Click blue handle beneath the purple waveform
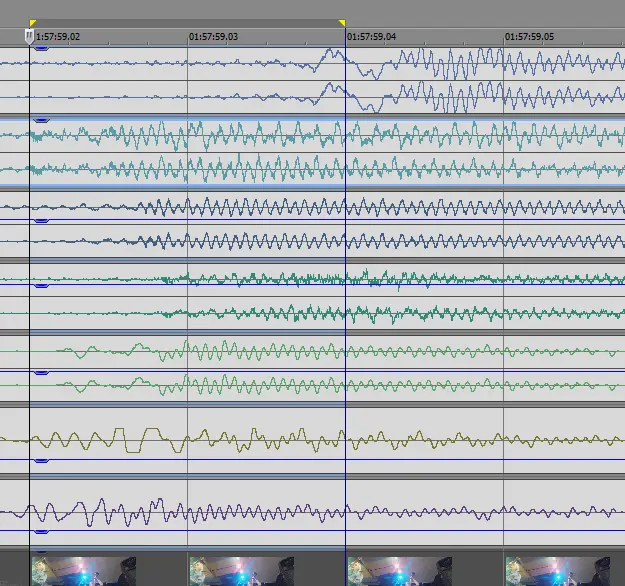The height and width of the screenshot is (586, 625). [x=41, y=534]
